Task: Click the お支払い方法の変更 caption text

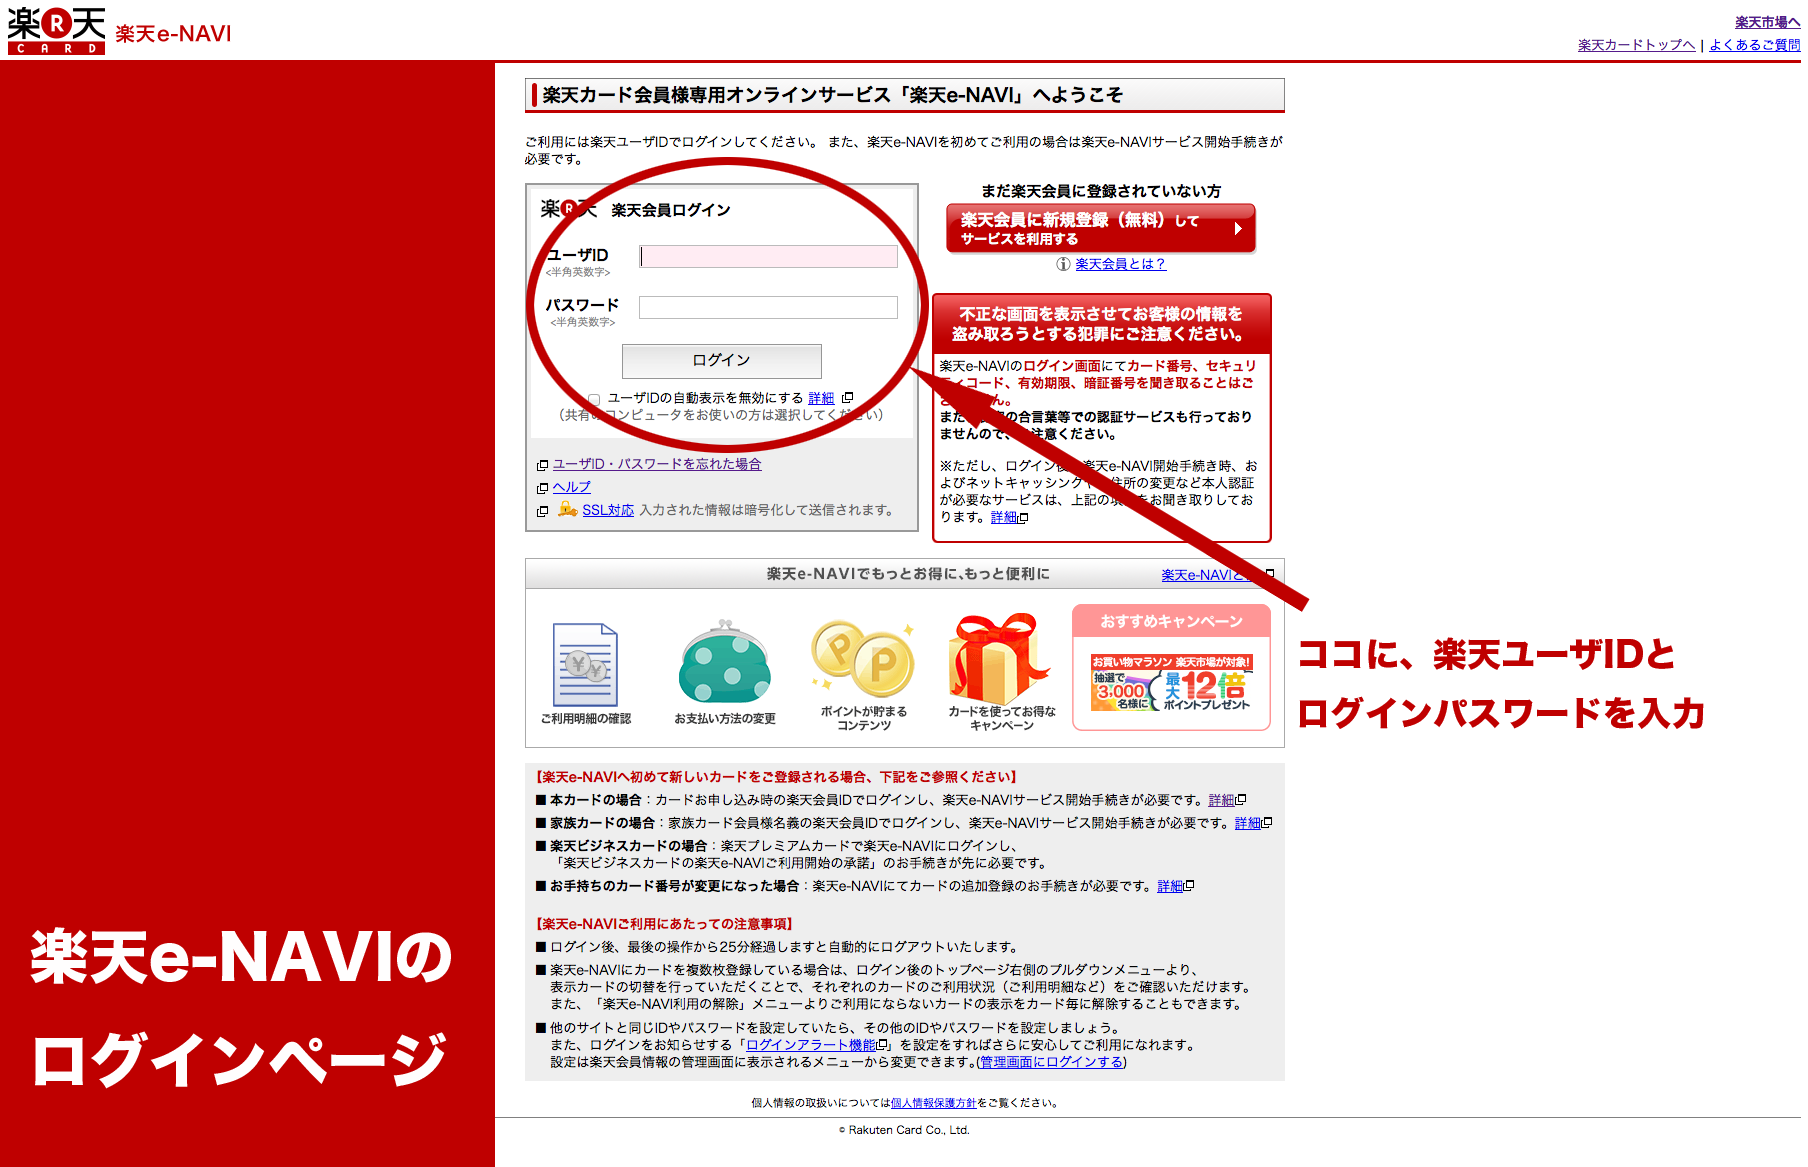Action: click(x=725, y=719)
